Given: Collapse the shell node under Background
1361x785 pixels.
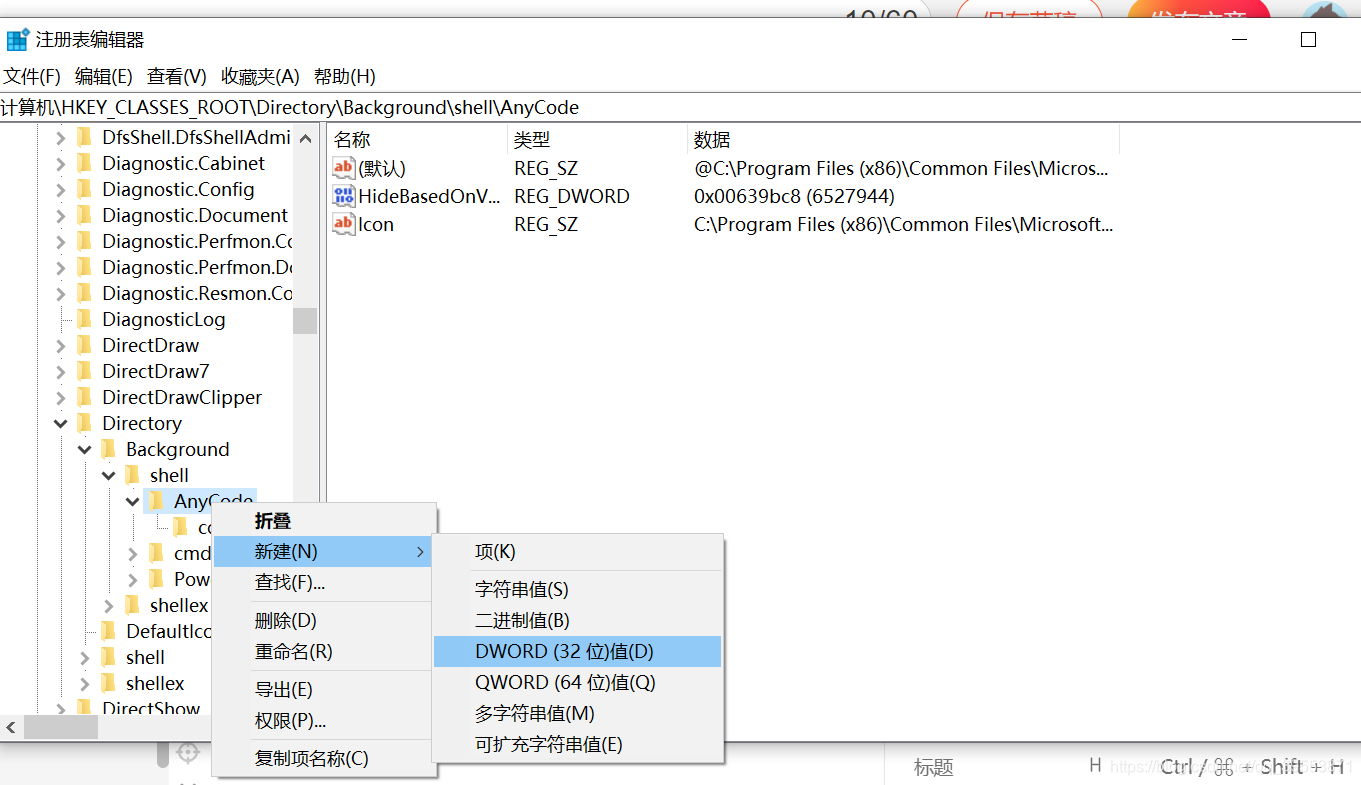Looking at the screenshot, I should [x=109, y=475].
